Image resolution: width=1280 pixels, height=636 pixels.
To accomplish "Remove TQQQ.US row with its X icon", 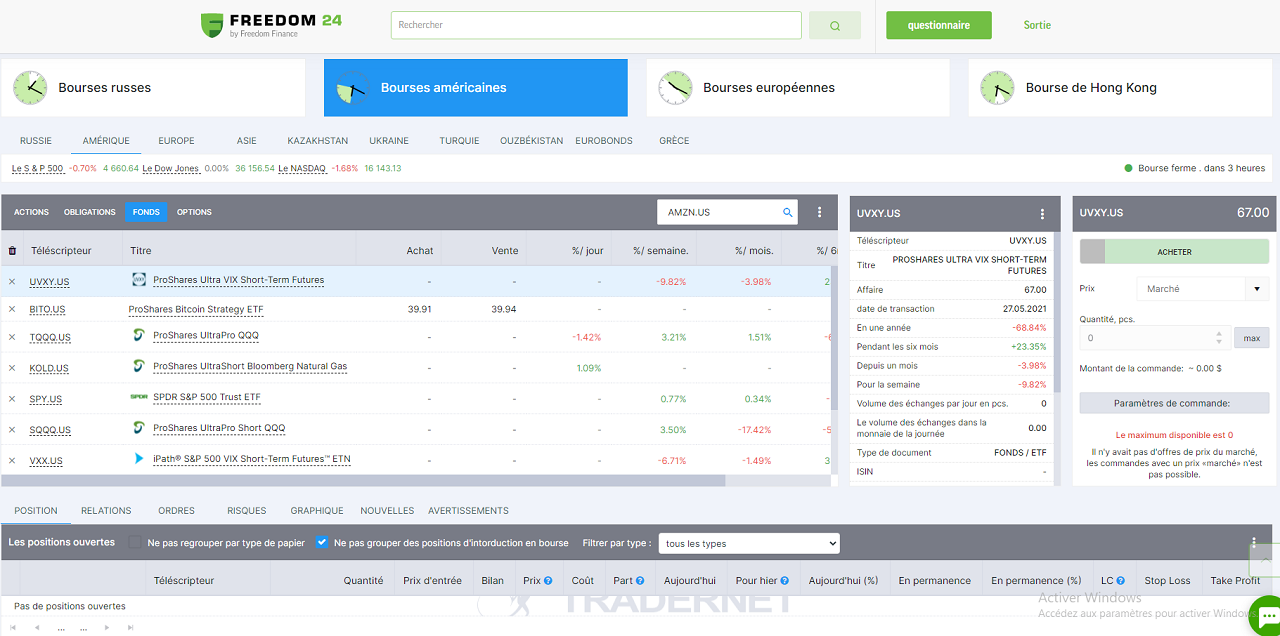I will coord(12,338).
